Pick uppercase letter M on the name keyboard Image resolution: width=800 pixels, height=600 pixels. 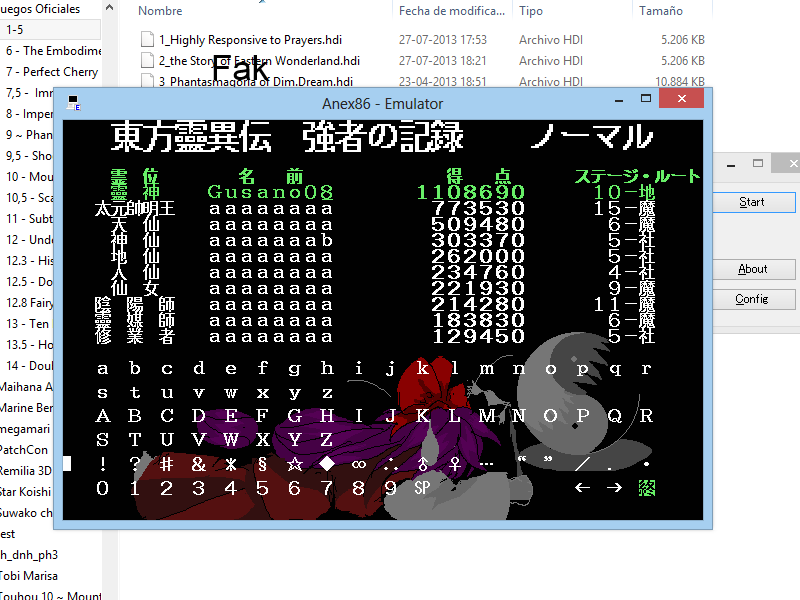point(487,415)
